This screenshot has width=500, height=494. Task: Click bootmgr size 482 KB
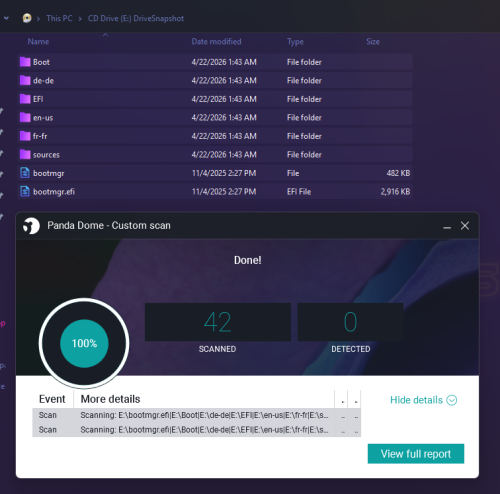tap(398, 173)
